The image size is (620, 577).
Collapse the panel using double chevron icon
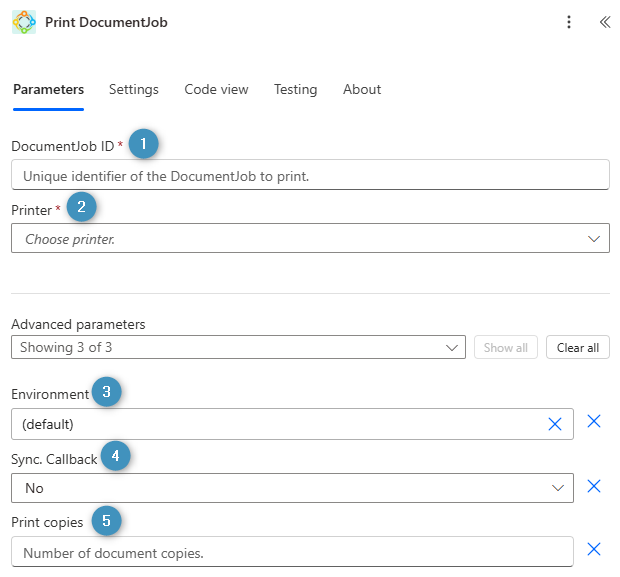pos(604,22)
